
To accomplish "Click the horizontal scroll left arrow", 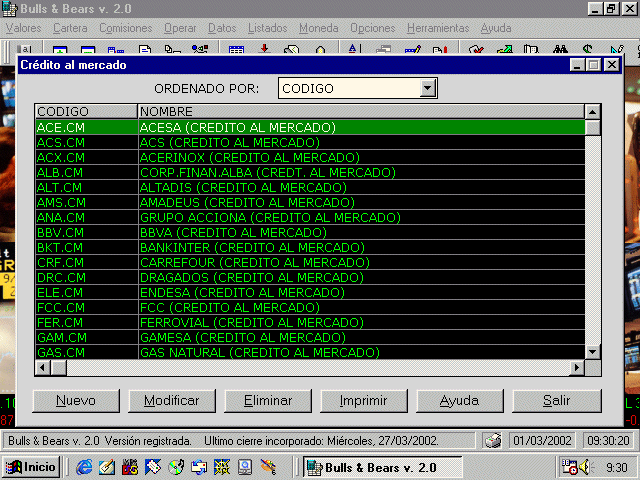I will (43, 368).
